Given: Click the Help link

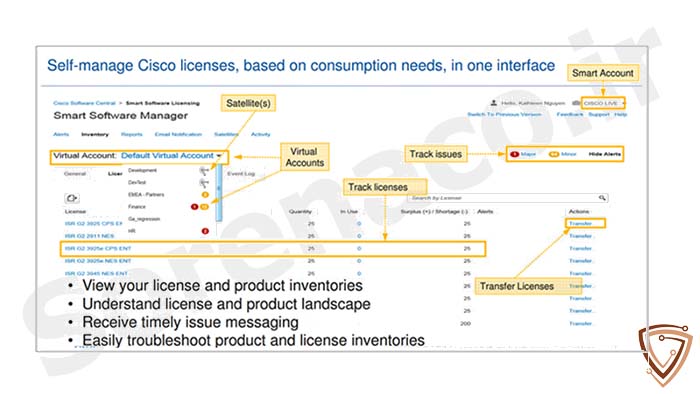Looking at the screenshot, I should click(x=621, y=115).
